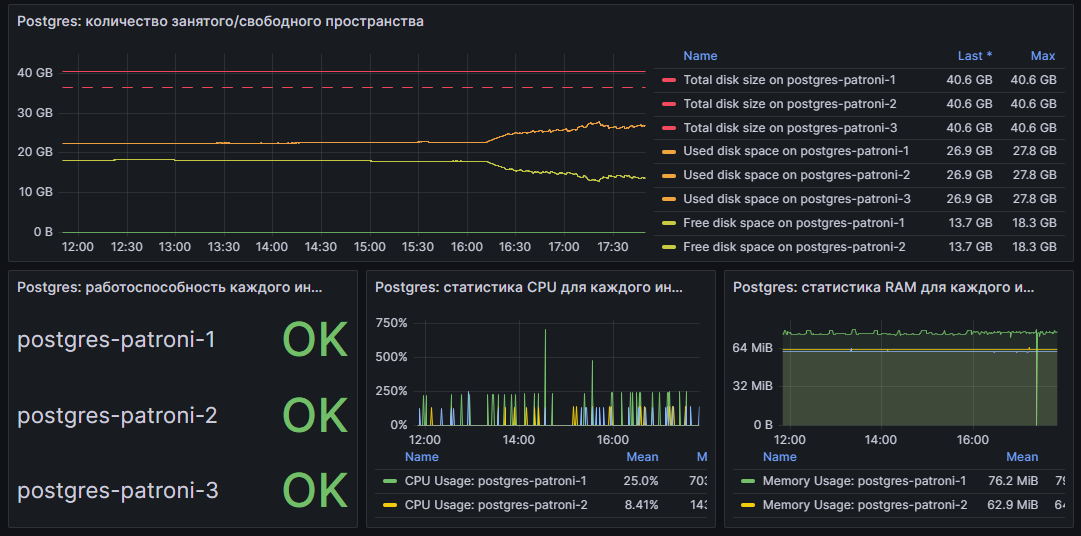Click orange swatch of Used disk space postgres-patroni-2
Viewport: 1081px width, 536px height.
[669, 176]
